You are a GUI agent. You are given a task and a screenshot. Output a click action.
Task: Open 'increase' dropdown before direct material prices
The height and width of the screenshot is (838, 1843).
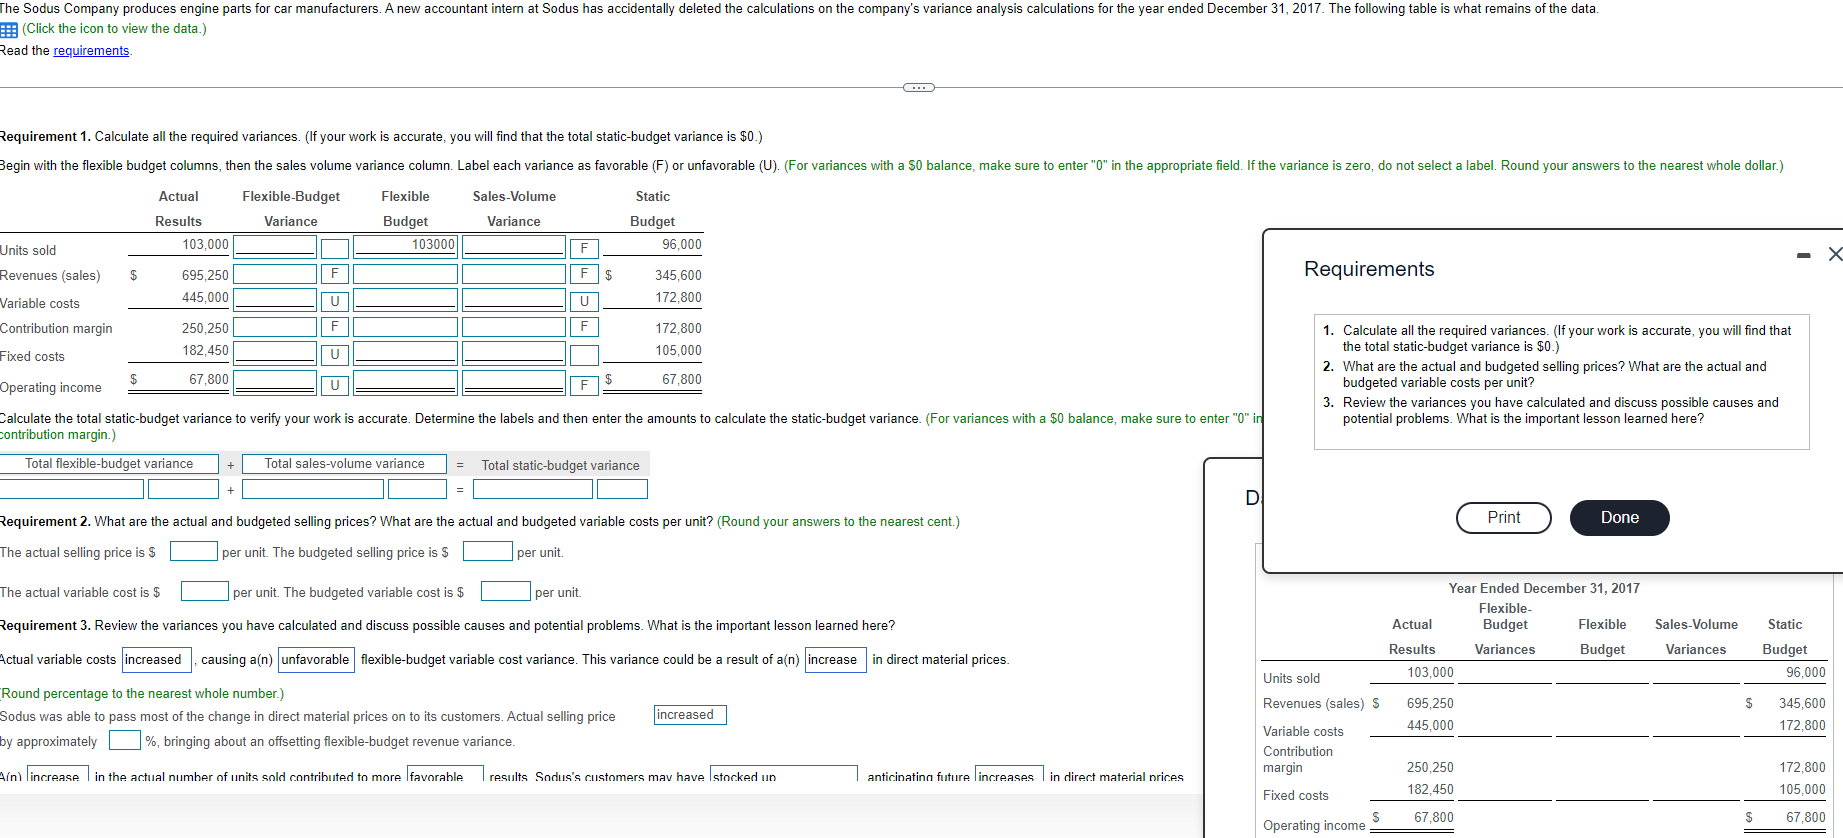836,660
